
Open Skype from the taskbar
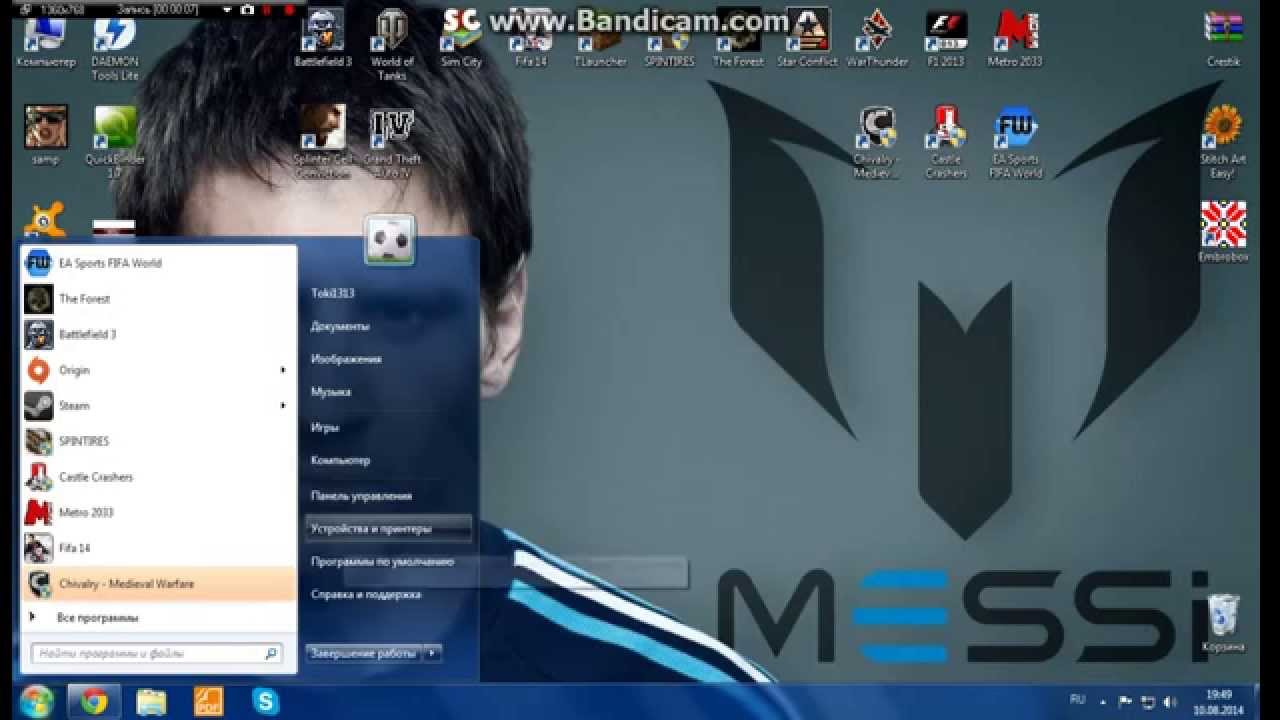pos(266,702)
